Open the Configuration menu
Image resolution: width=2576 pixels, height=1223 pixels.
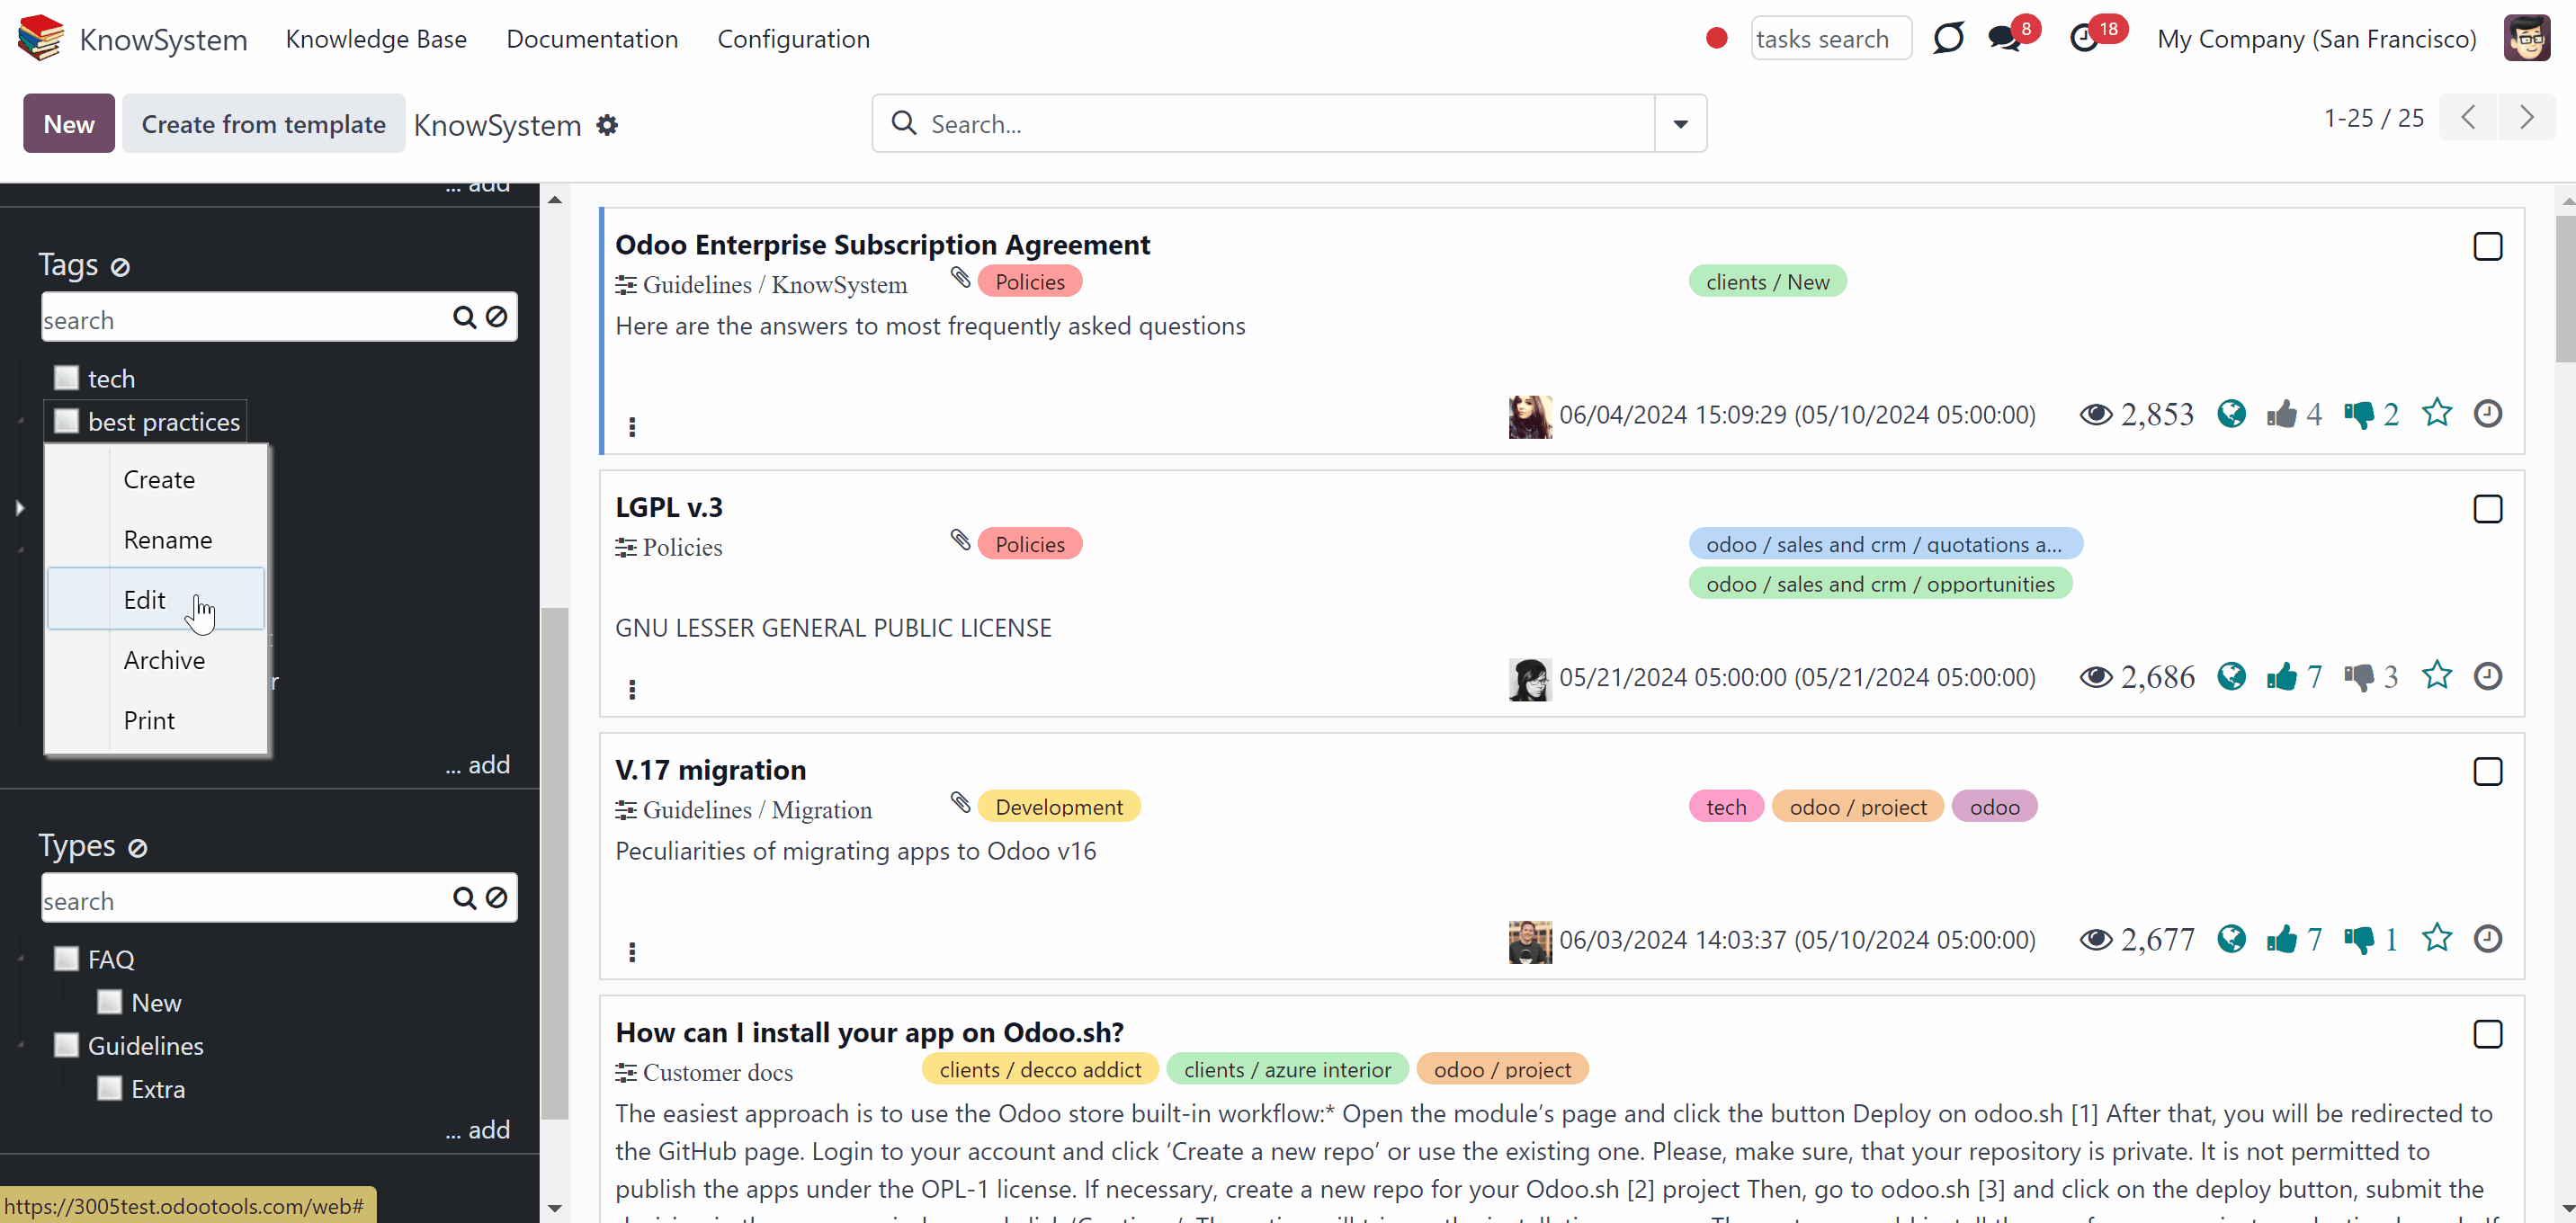(x=793, y=39)
